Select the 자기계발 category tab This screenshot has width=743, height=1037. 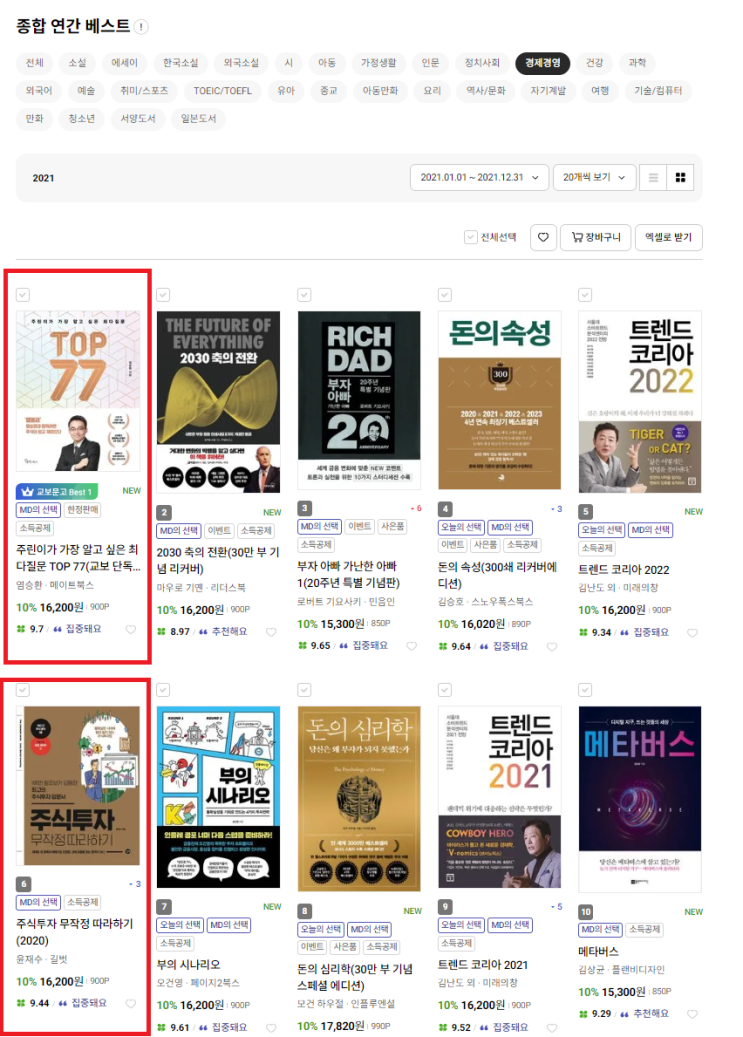pyautogui.click(x=548, y=91)
